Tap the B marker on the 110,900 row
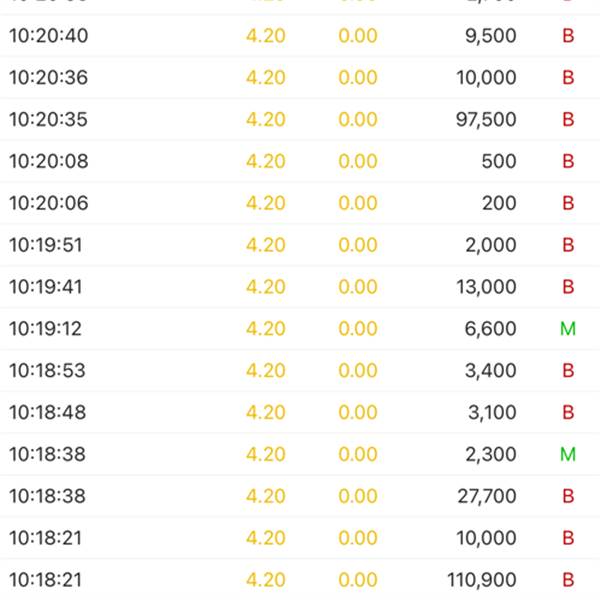 [568, 580]
